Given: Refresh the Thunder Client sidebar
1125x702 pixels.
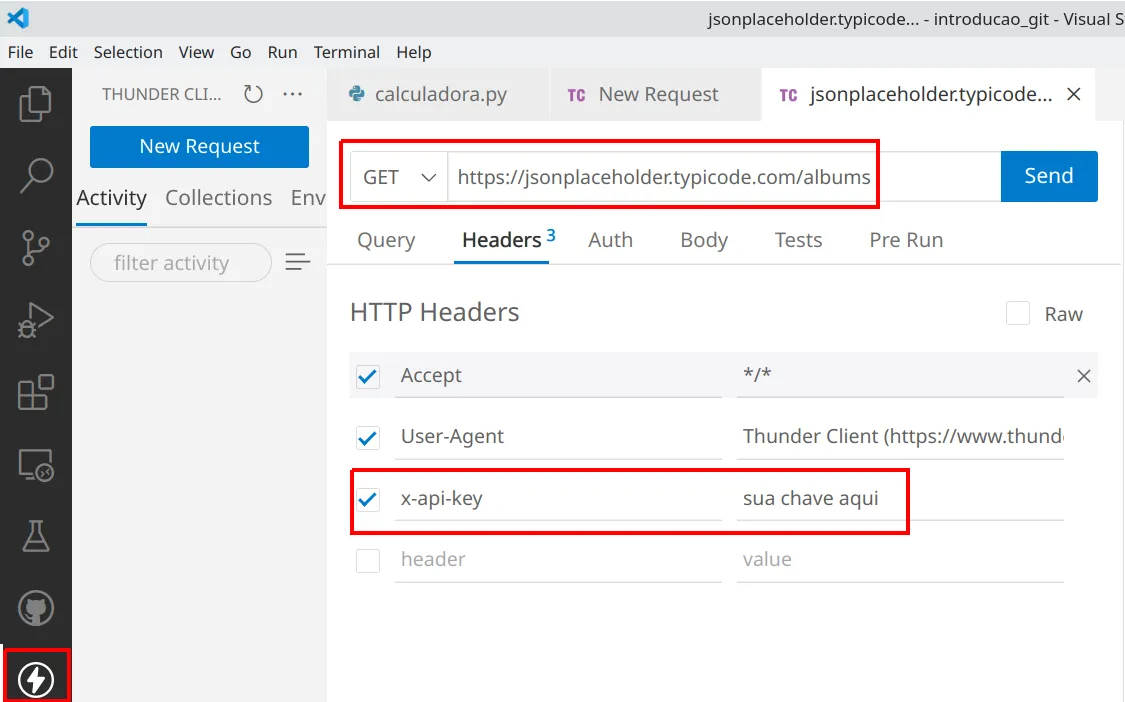Looking at the screenshot, I should coord(253,94).
